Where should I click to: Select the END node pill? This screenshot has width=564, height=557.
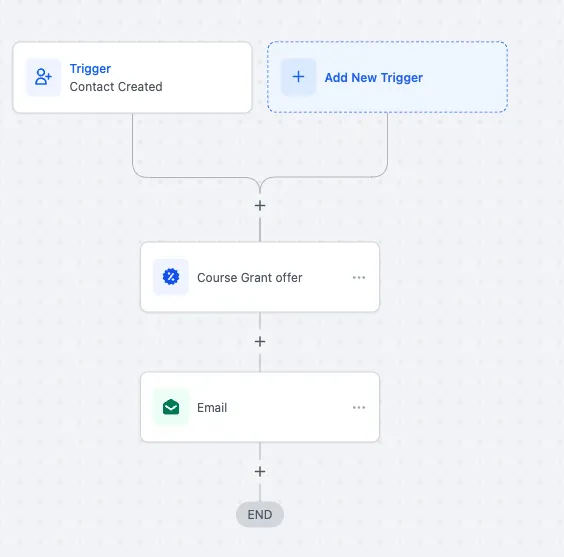pyautogui.click(x=260, y=515)
